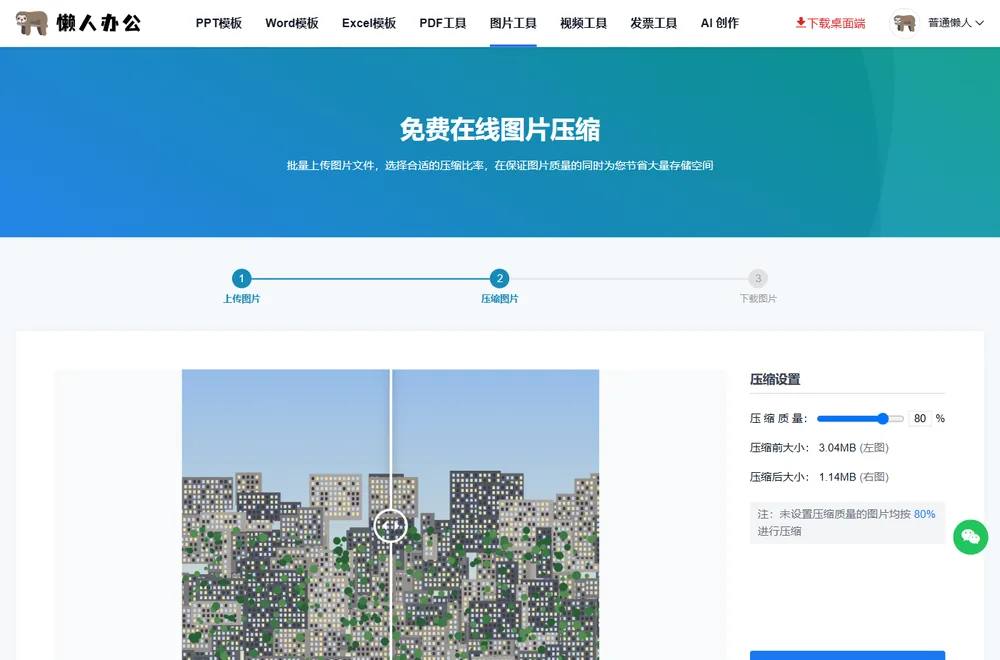Click the 免费在线图片压缩 title
1000x660 pixels.
500,129
